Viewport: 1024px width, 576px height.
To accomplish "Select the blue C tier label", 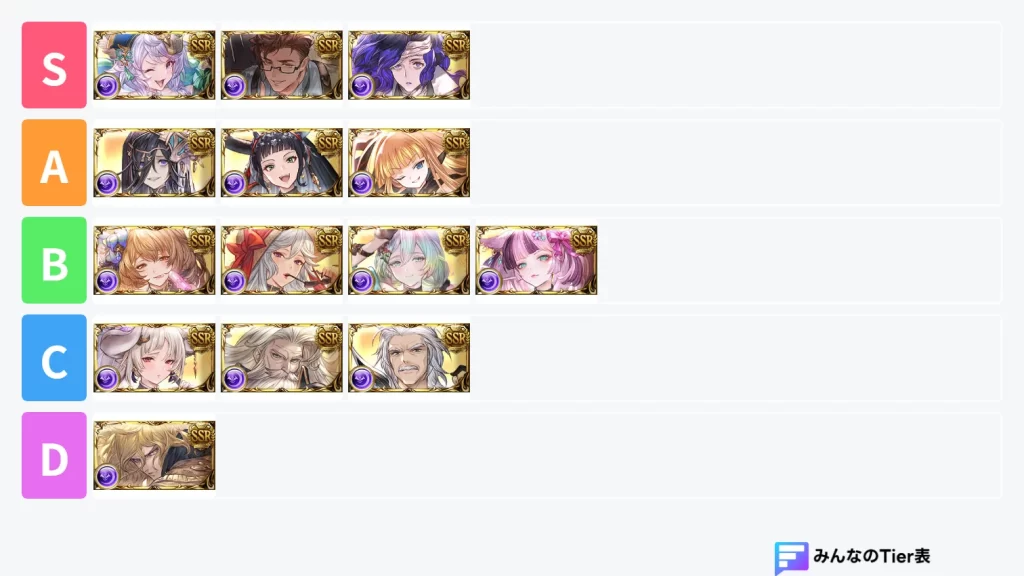I will [54, 358].
